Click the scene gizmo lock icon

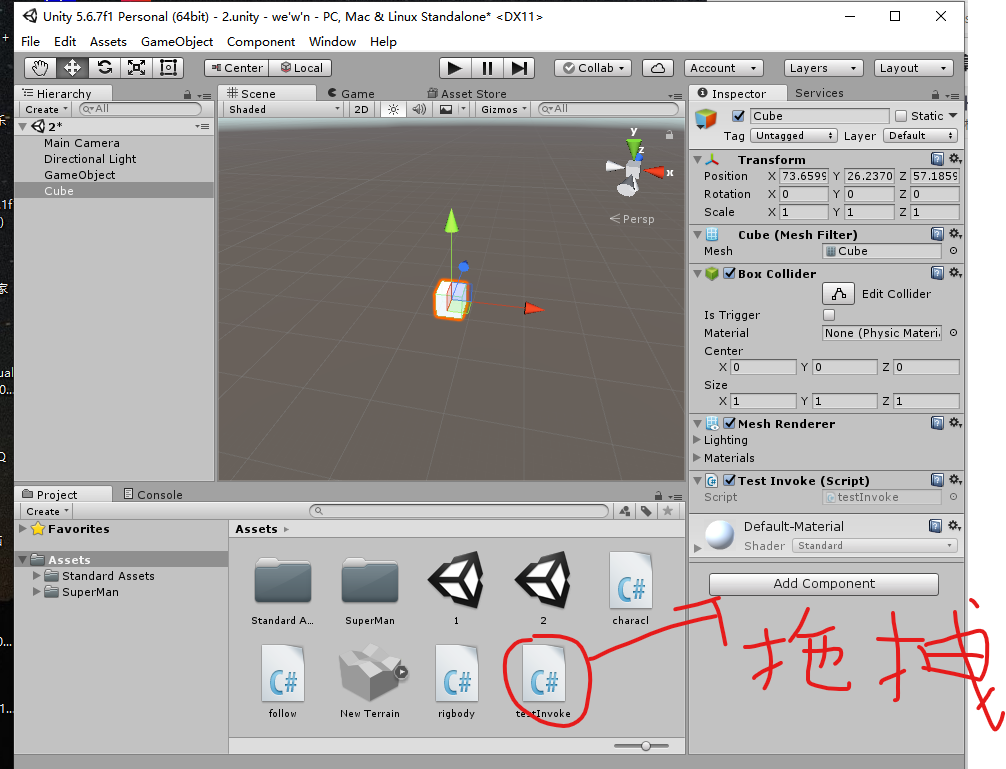(x=669, y=135)
